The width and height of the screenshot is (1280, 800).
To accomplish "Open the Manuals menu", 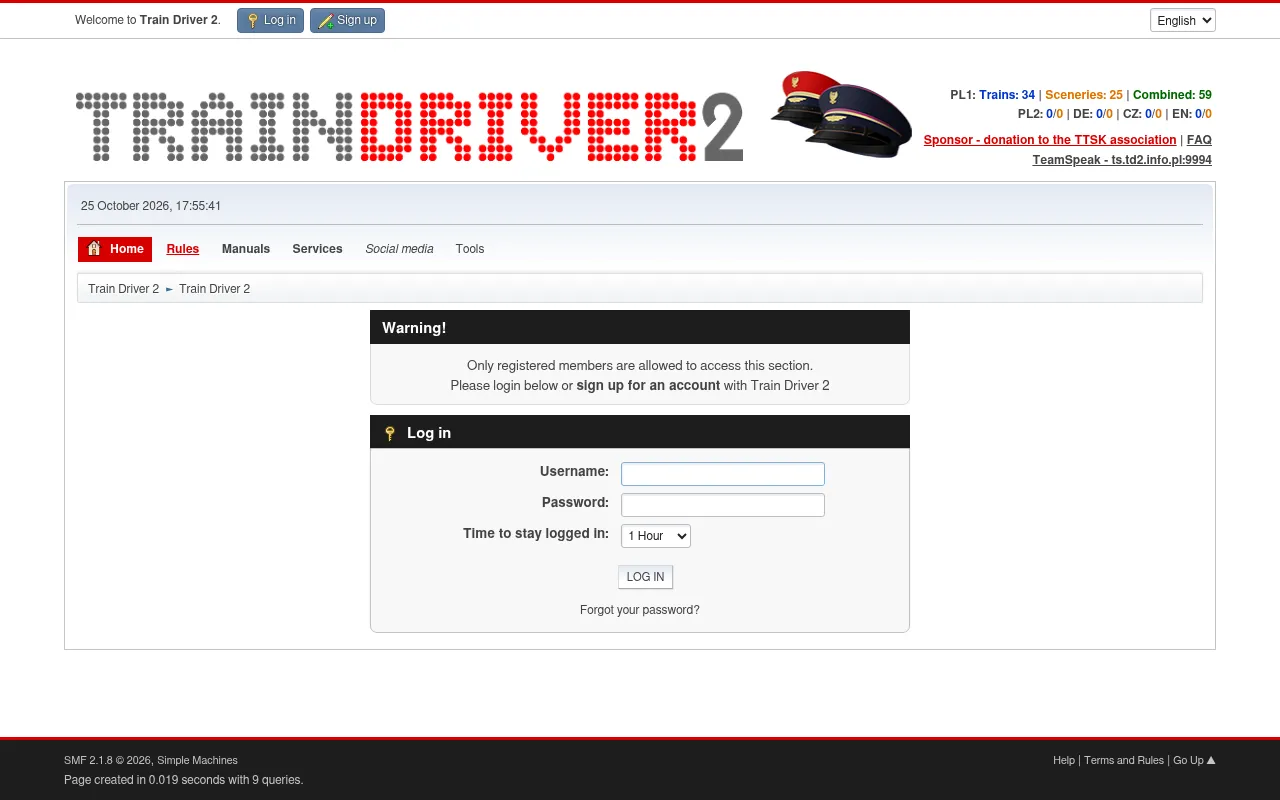I will coord(246,249).
